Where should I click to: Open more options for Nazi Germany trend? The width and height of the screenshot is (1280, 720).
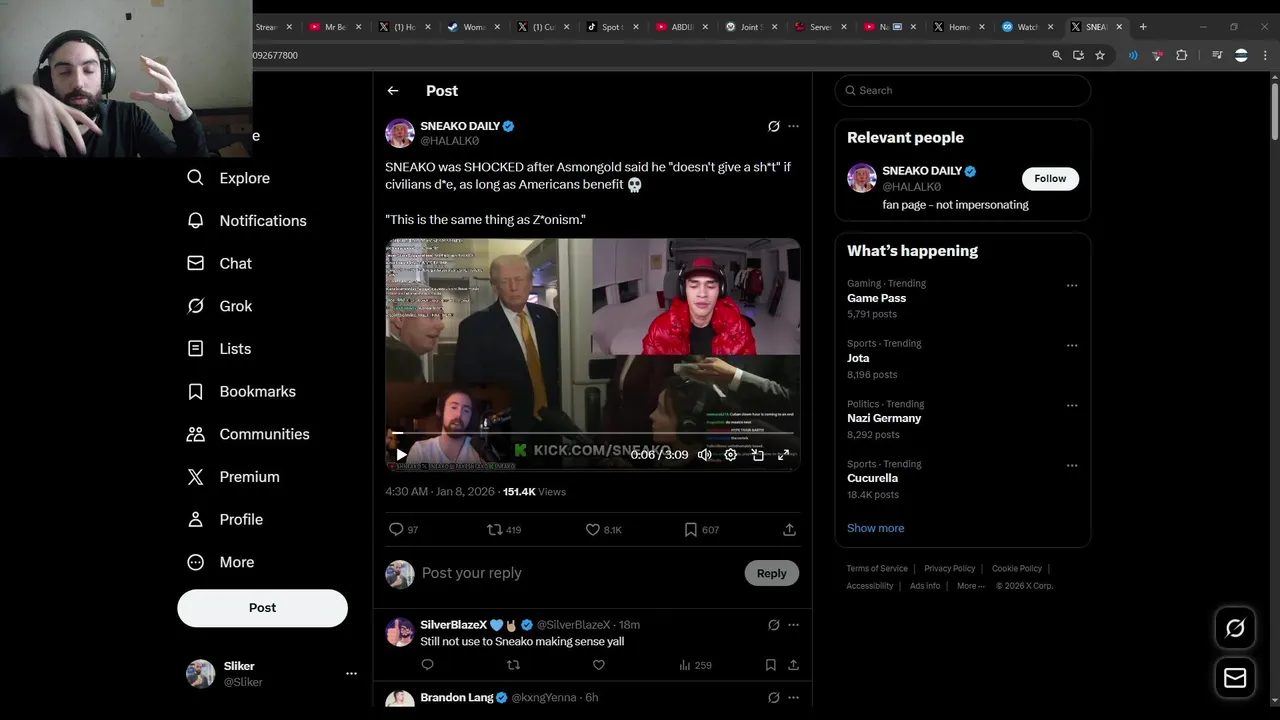click(1072, 405)
